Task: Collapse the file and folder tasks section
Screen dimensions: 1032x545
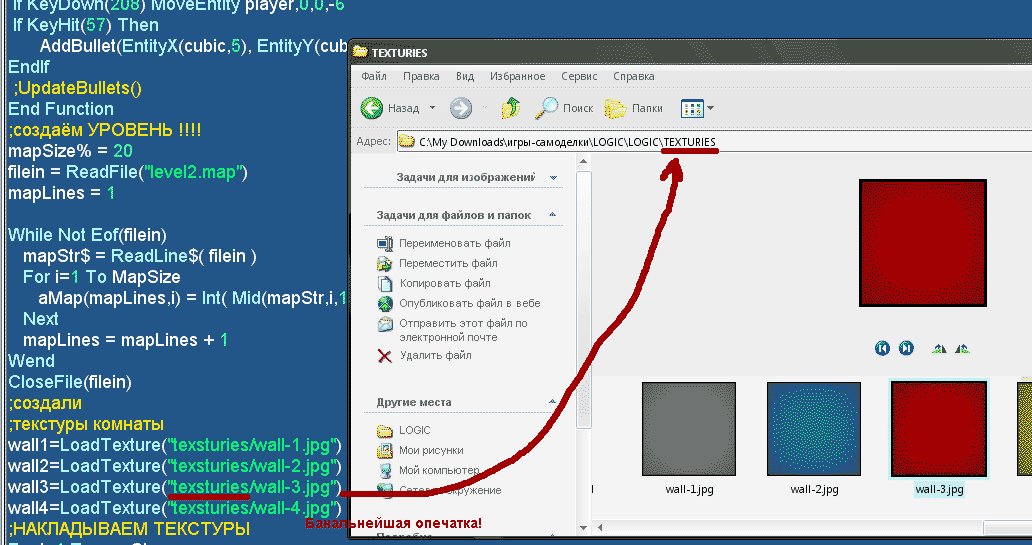Action: pos(553,215)
